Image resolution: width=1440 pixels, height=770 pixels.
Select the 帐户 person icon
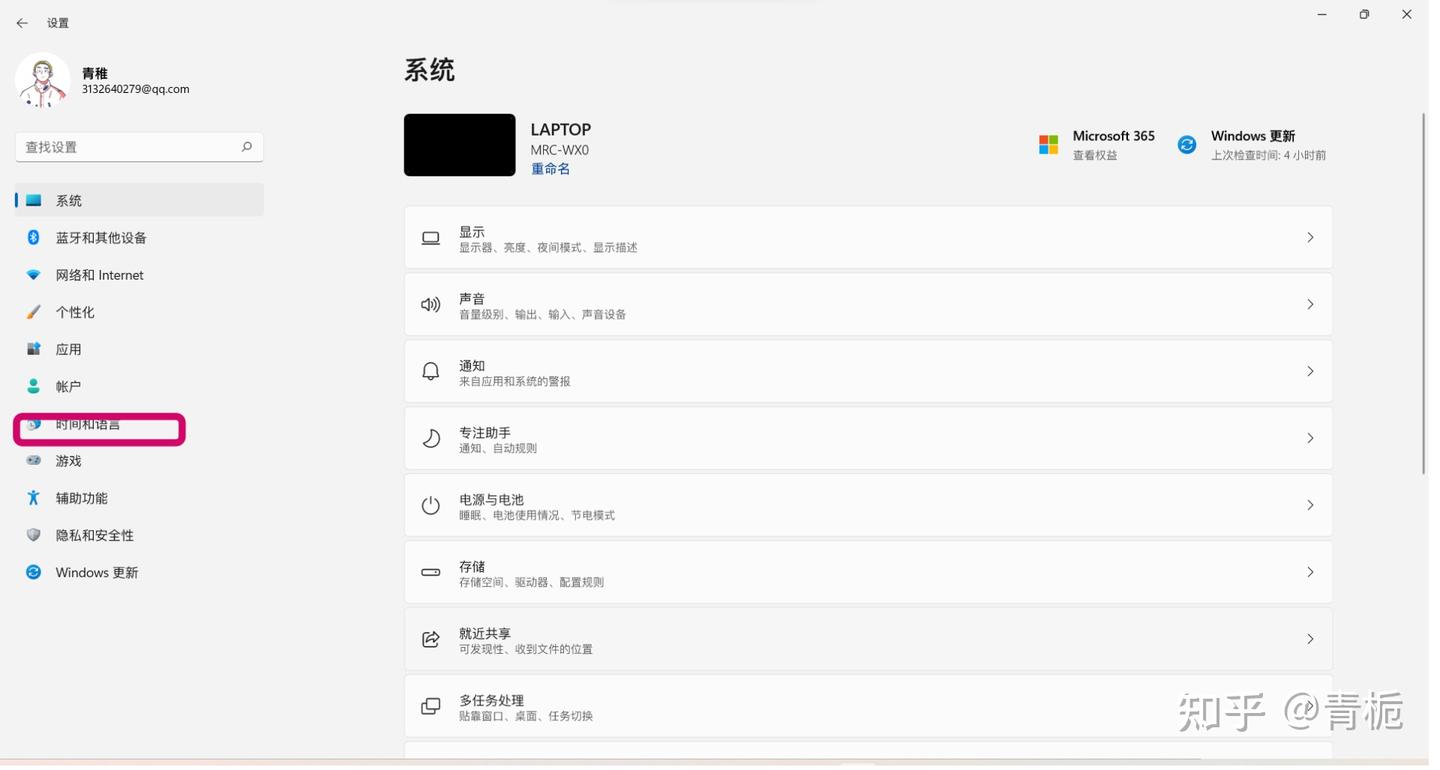click(x=33, y=385)
